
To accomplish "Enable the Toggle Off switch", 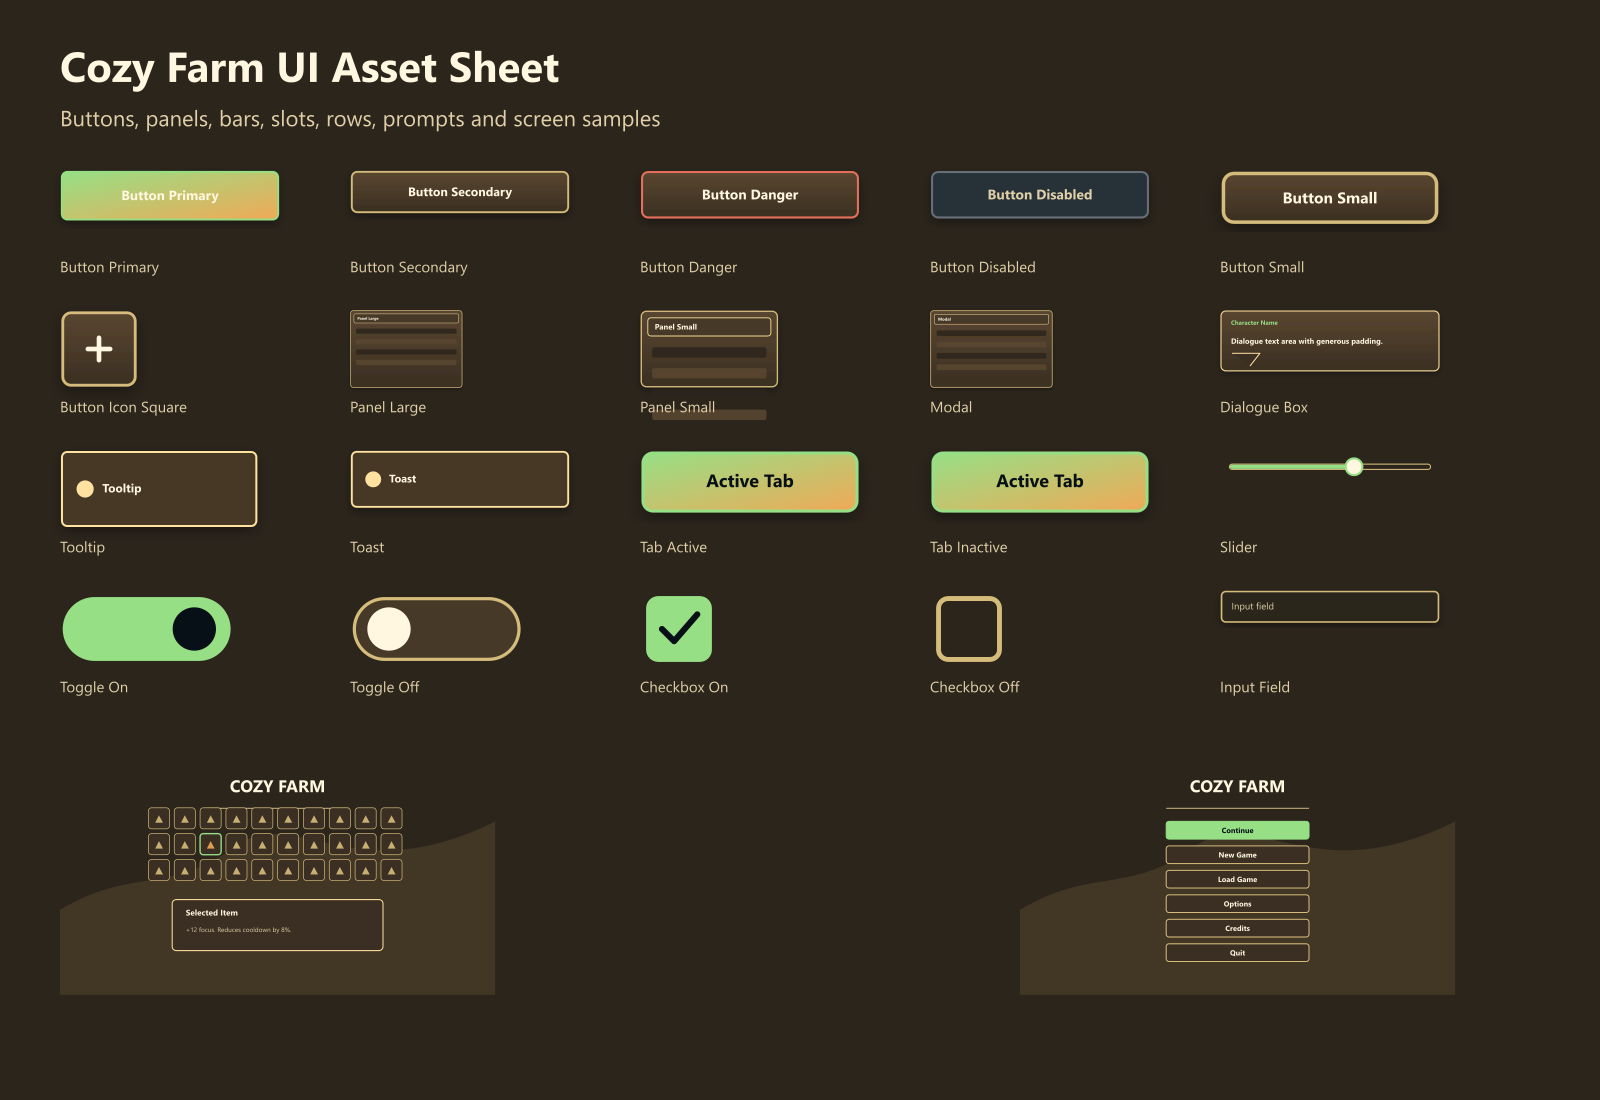I will coord(437,629).
